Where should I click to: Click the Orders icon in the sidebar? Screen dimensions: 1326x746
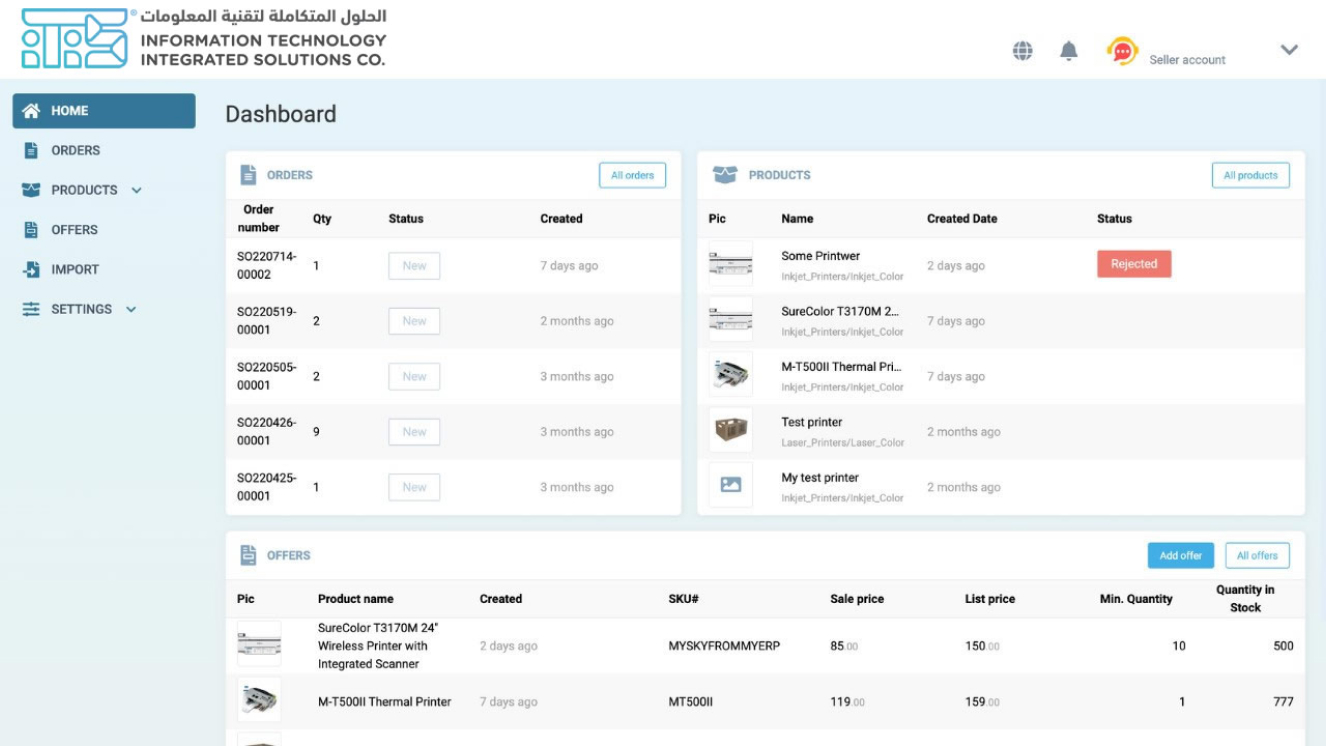[x=31, y=151]
